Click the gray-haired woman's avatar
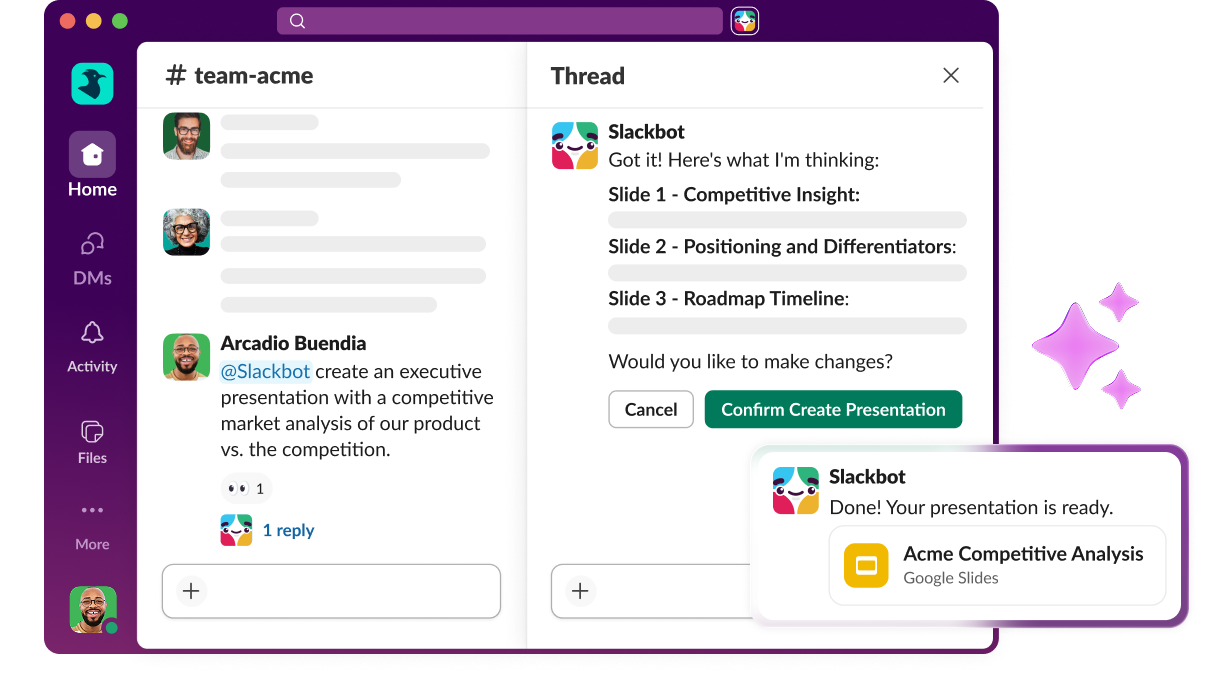The width and height of the screenshot is (1230, 675). (186, 232)
